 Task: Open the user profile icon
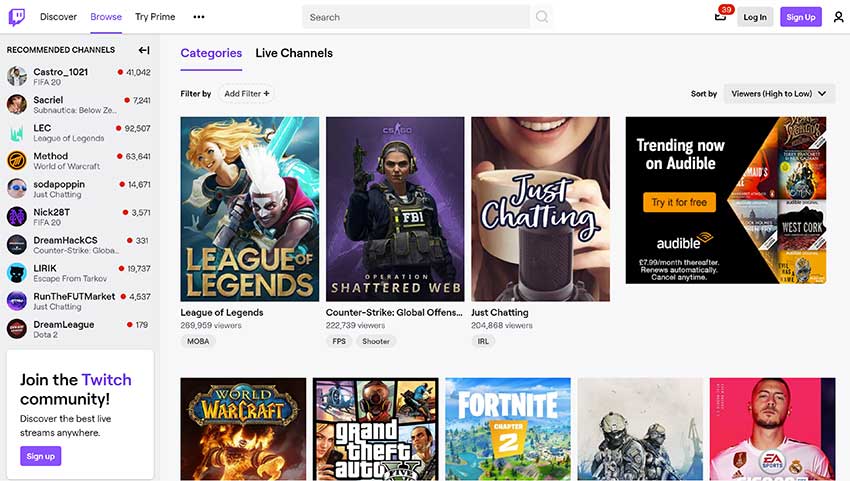click(x=838, y=17)
